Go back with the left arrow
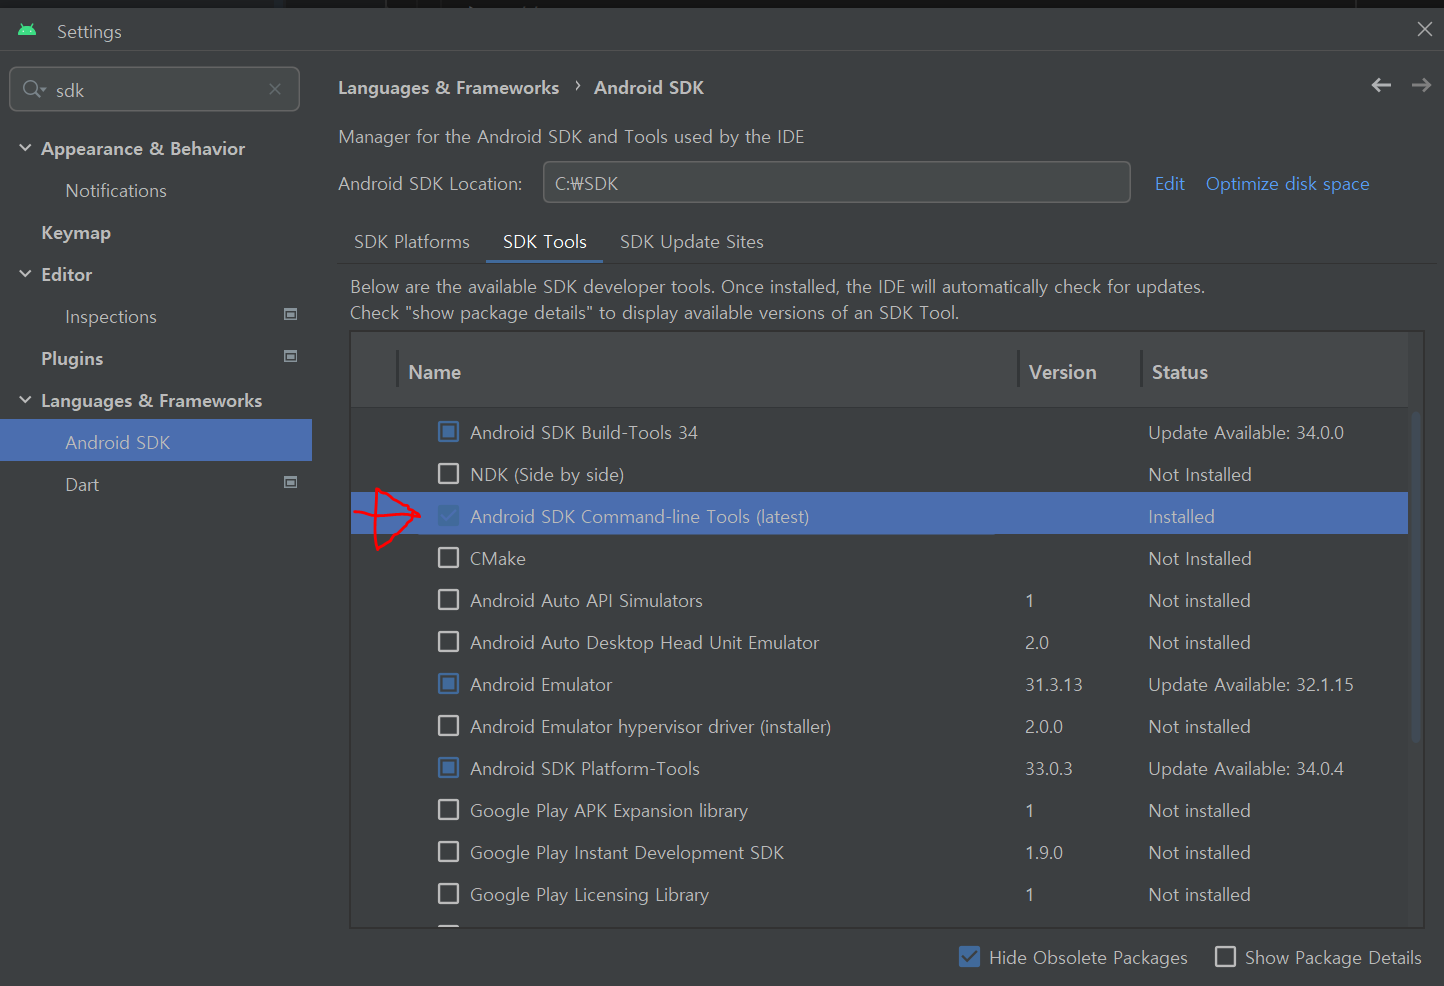 (x=1381, y=86)
